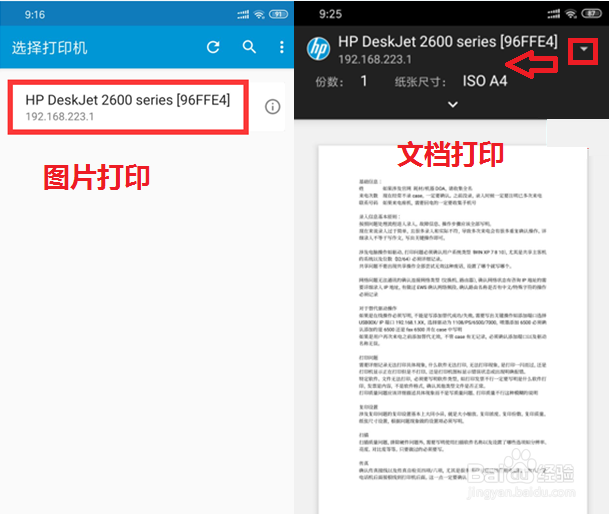Click battery icon in left status bar
Image resolution: width=609 pixels, height=514 pixels.
[278, 14]
